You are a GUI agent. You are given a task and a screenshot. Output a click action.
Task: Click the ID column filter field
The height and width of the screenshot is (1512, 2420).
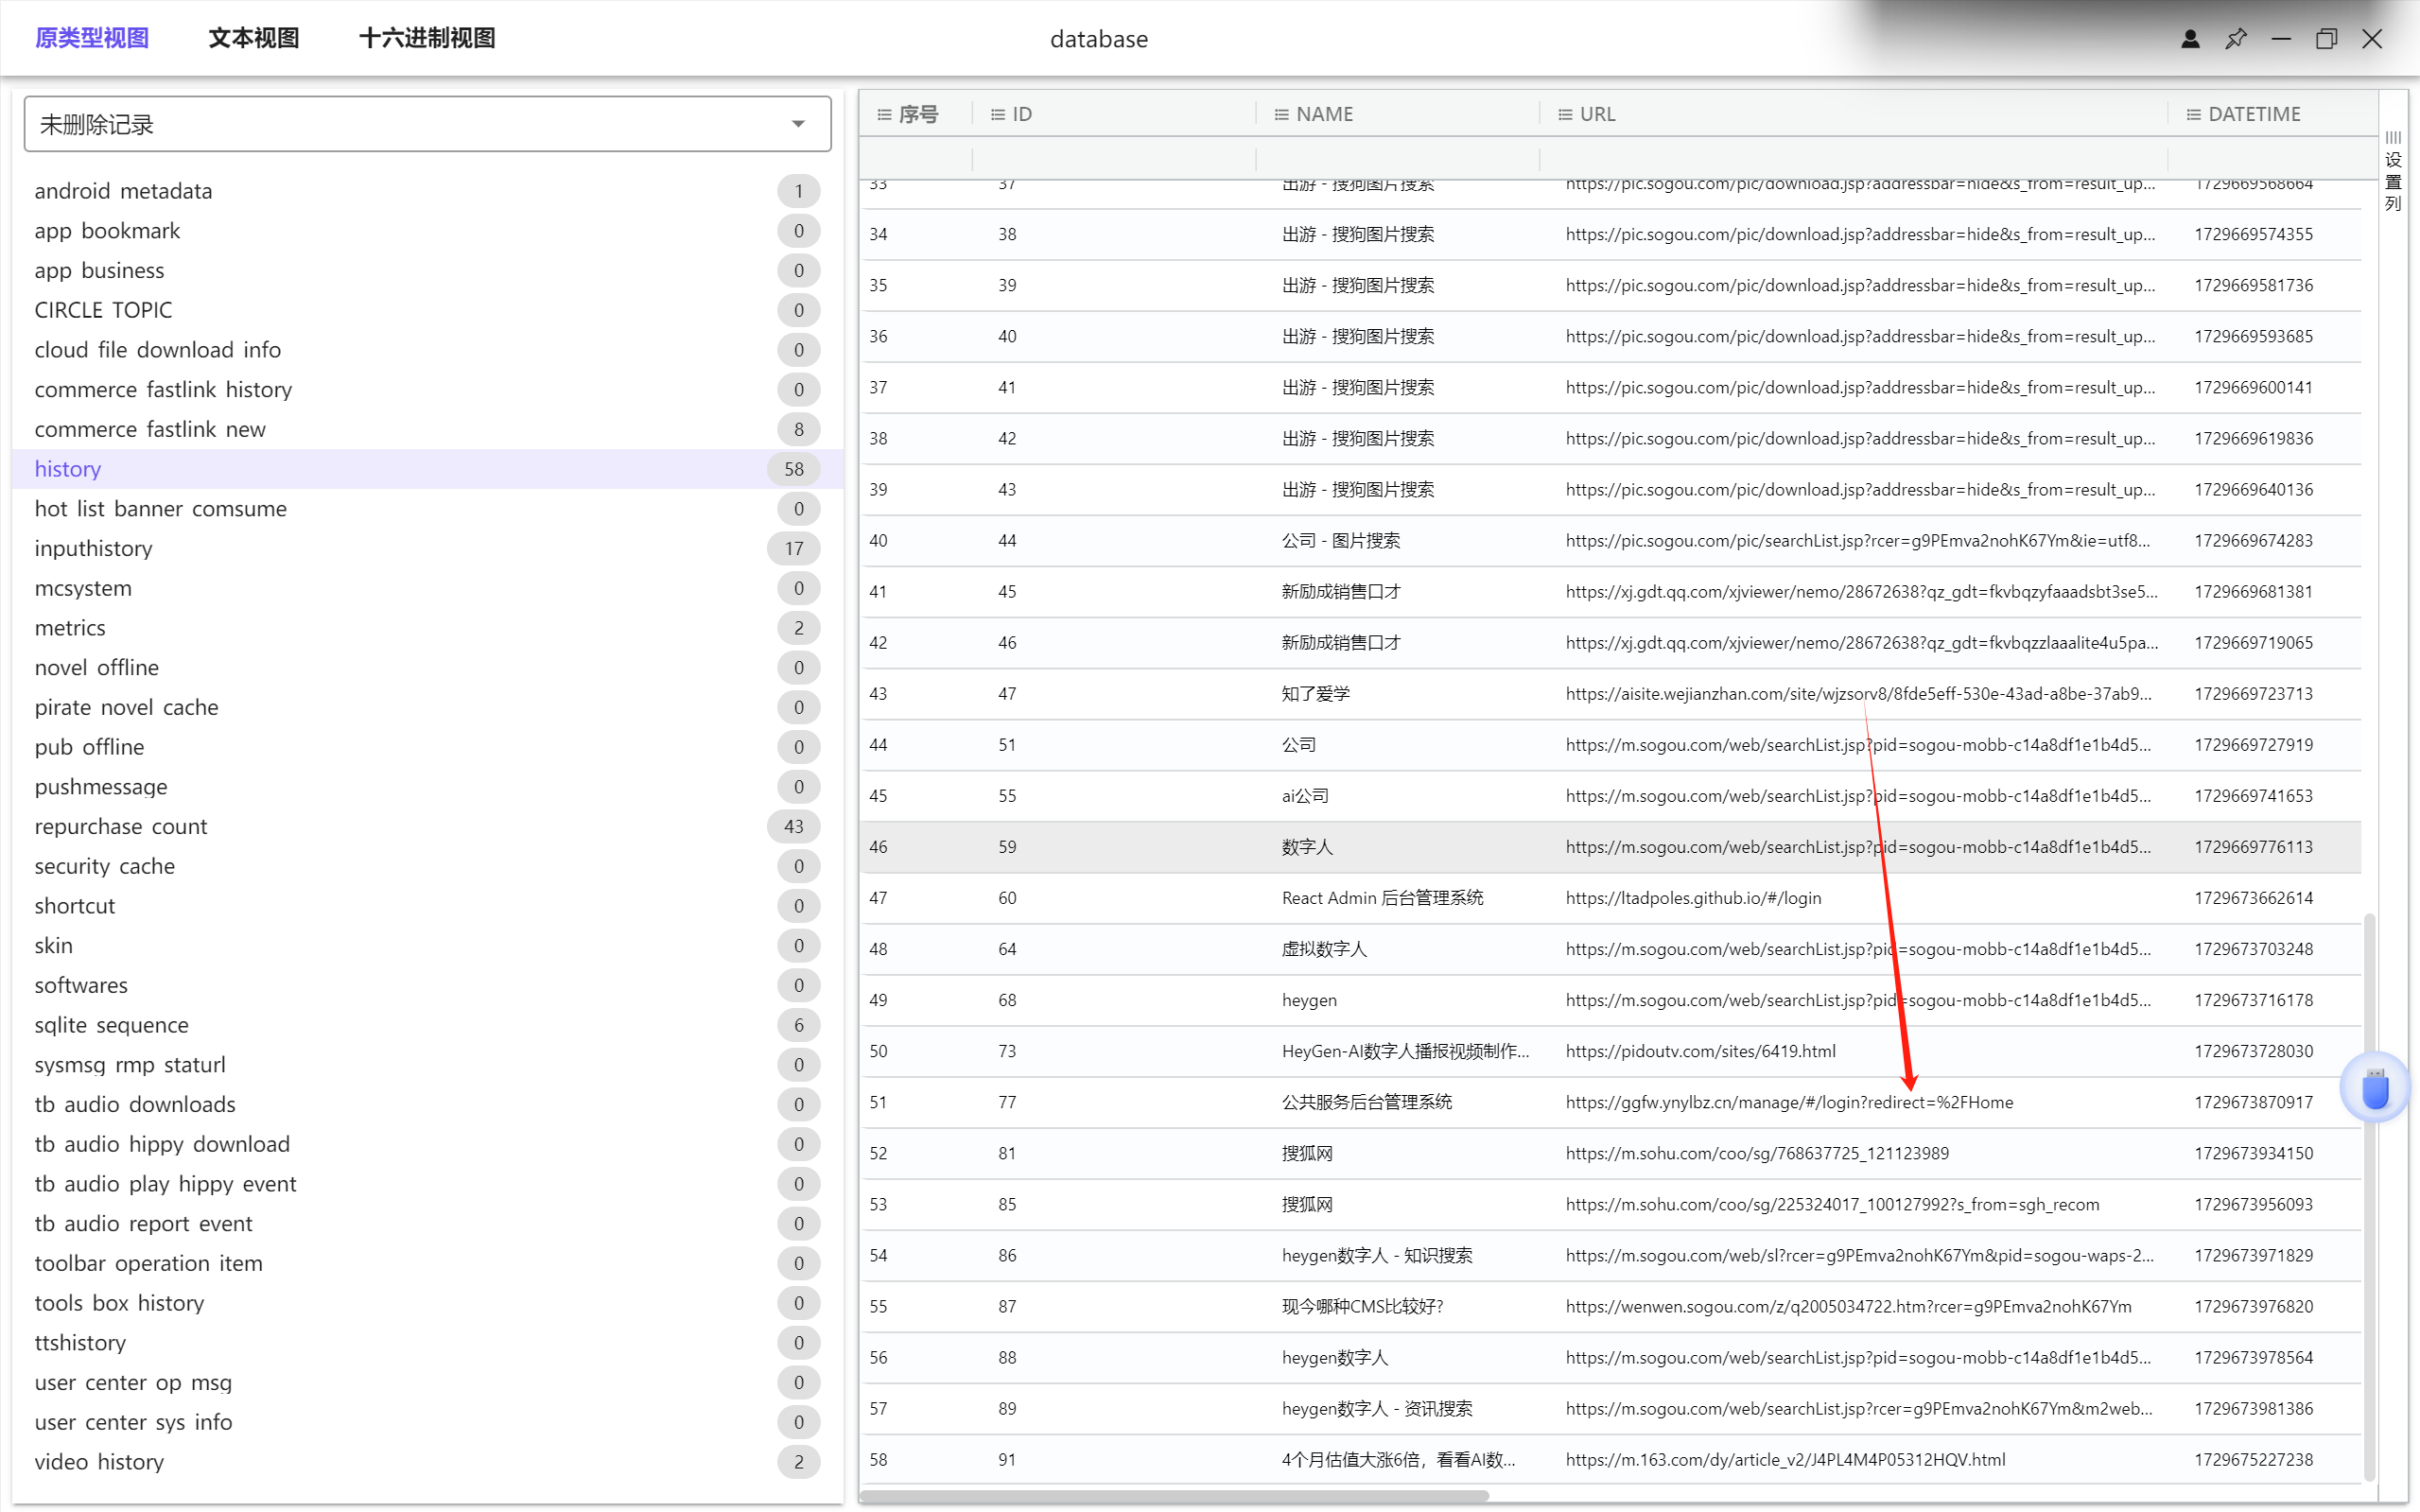(1113, 158)
